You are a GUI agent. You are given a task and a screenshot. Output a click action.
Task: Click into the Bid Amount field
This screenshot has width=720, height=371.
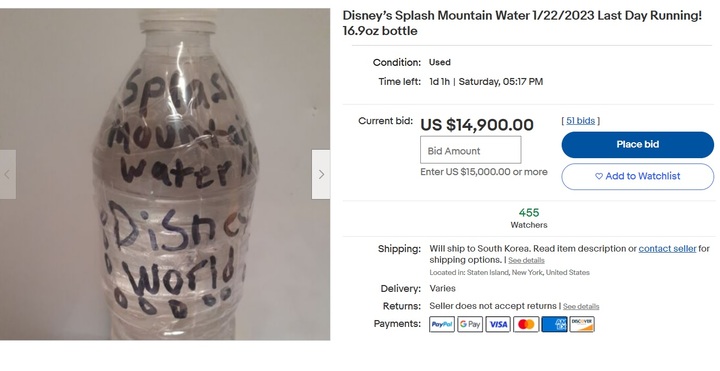470,150
